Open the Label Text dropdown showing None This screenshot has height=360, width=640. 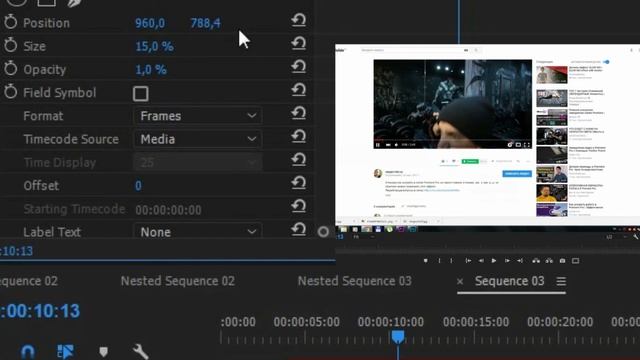198,231
